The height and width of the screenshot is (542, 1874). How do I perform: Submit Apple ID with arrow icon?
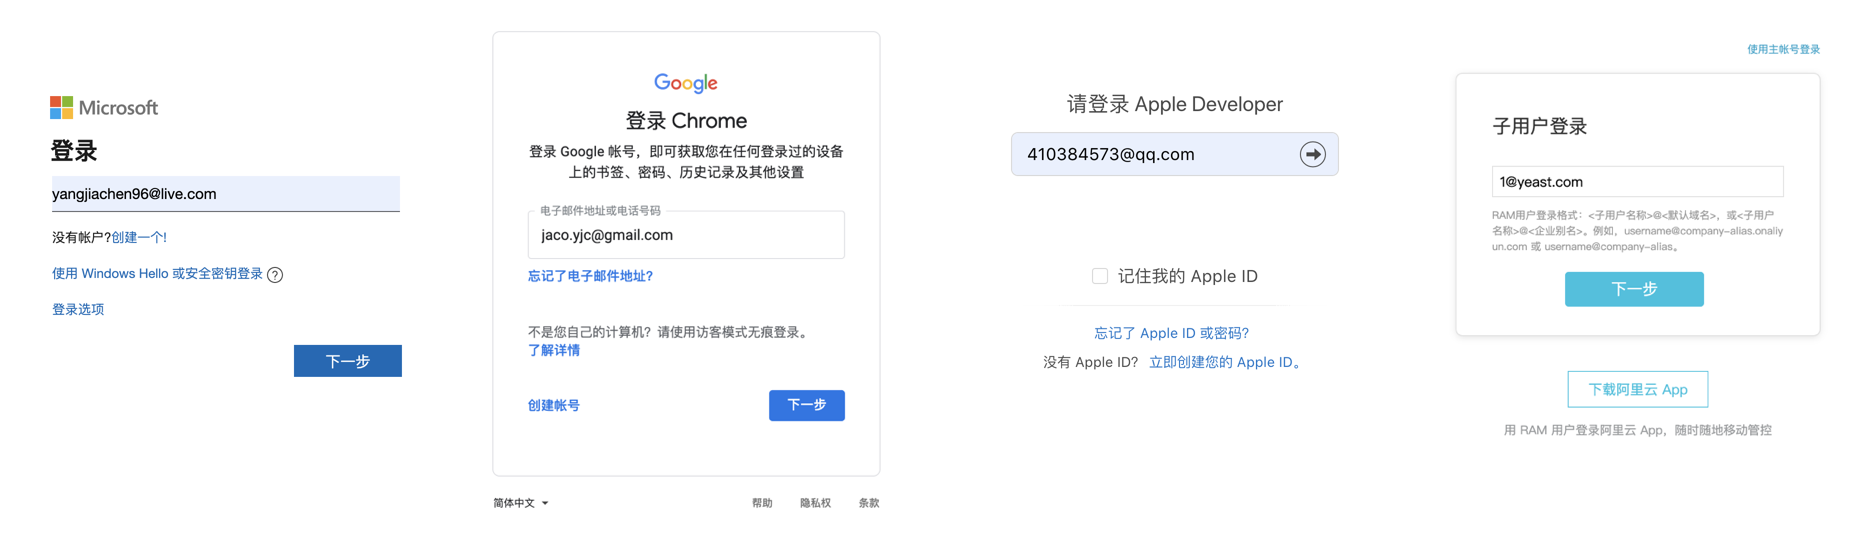pyautogui.click(x=1312, y=154)
